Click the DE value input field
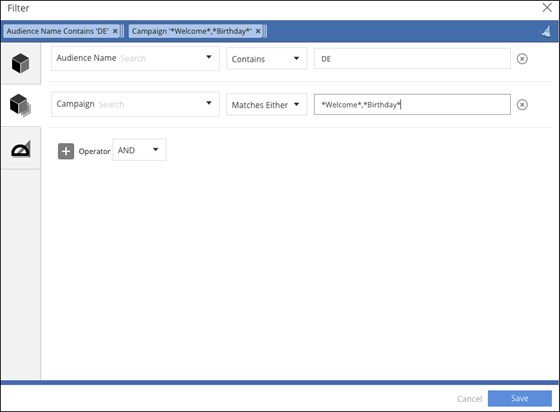 pos(412,59)
